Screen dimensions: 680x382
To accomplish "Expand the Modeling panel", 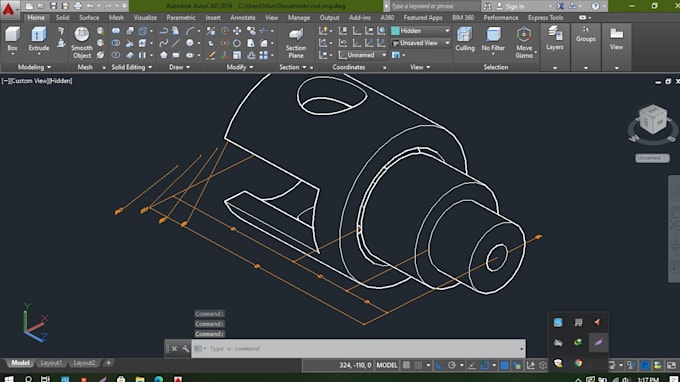I will tap(34, 67).
